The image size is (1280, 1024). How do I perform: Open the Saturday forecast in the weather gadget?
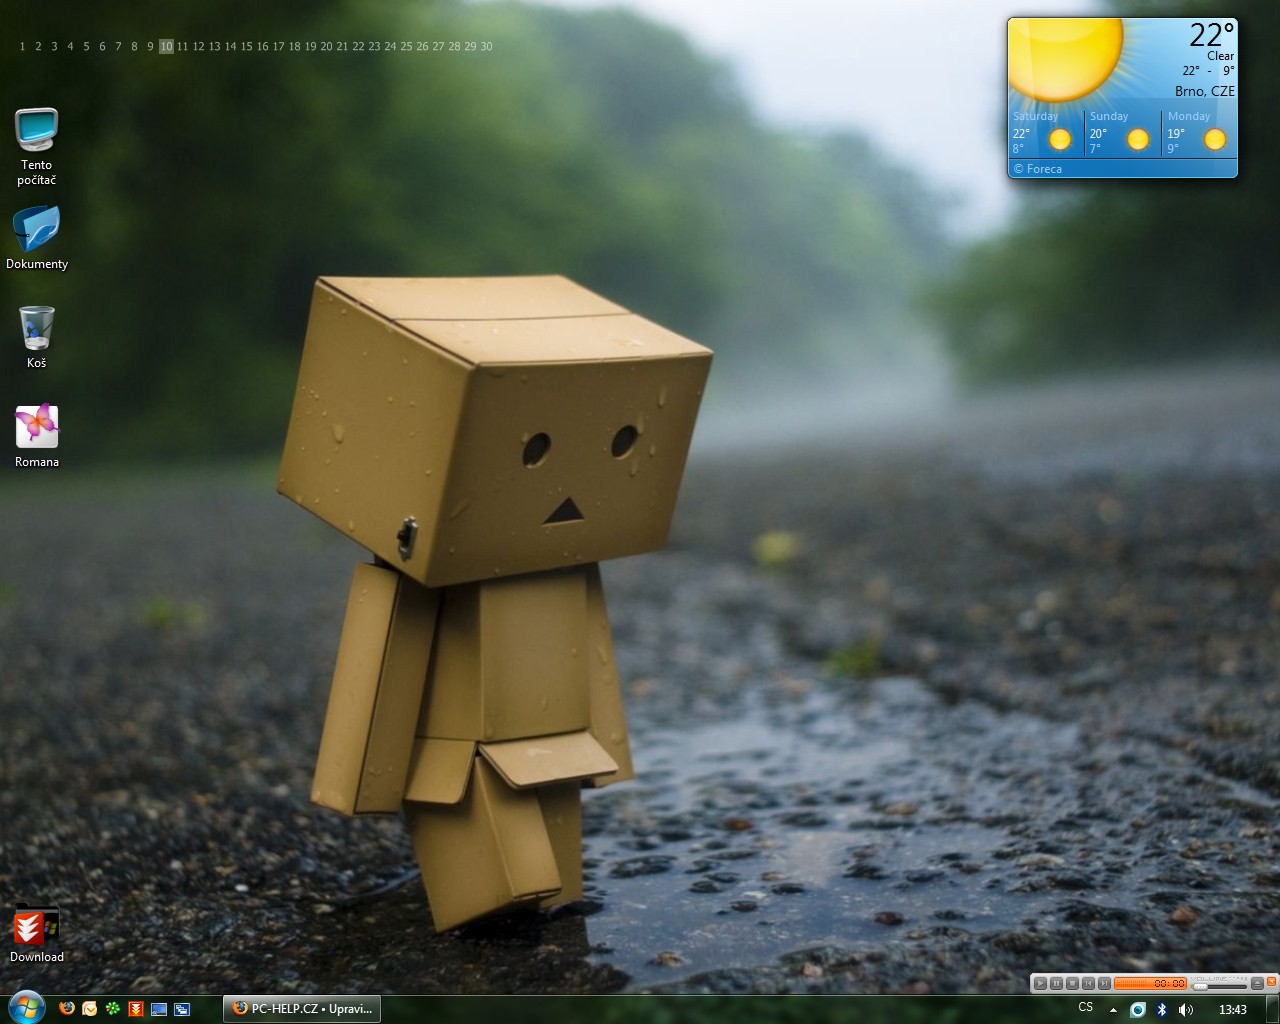tap(1045, 133)
